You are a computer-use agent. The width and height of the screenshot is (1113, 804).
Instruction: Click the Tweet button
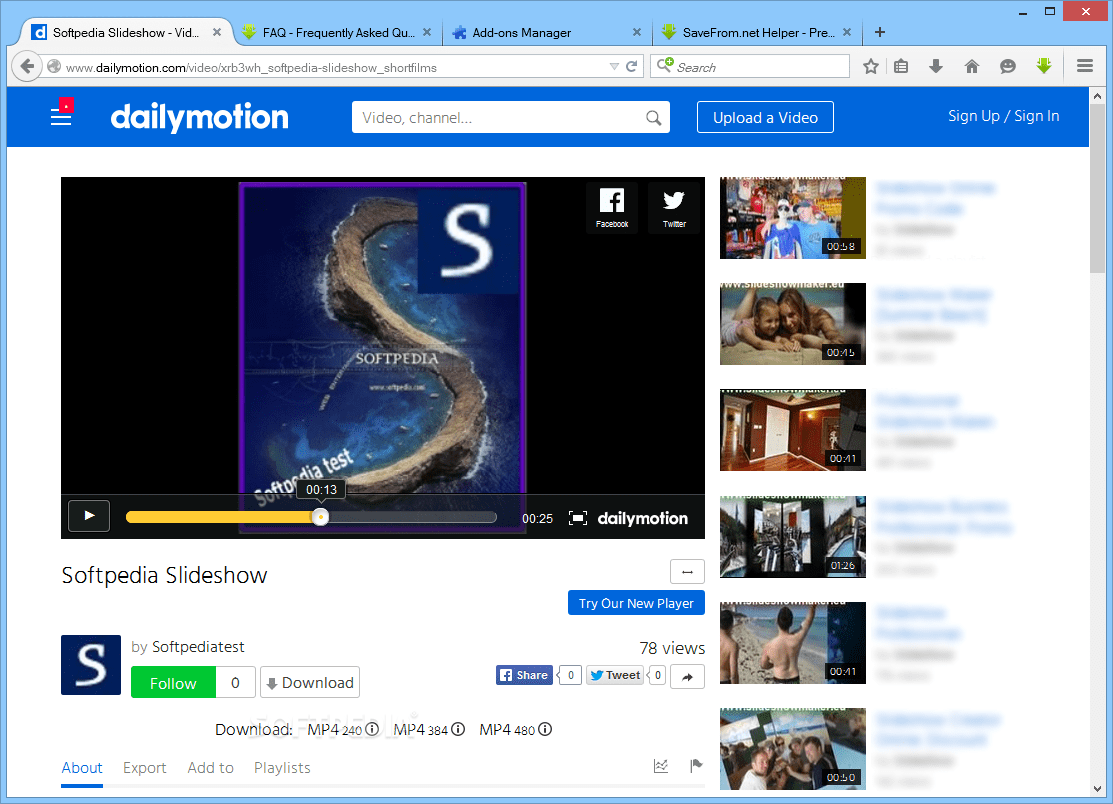(615, 676)
